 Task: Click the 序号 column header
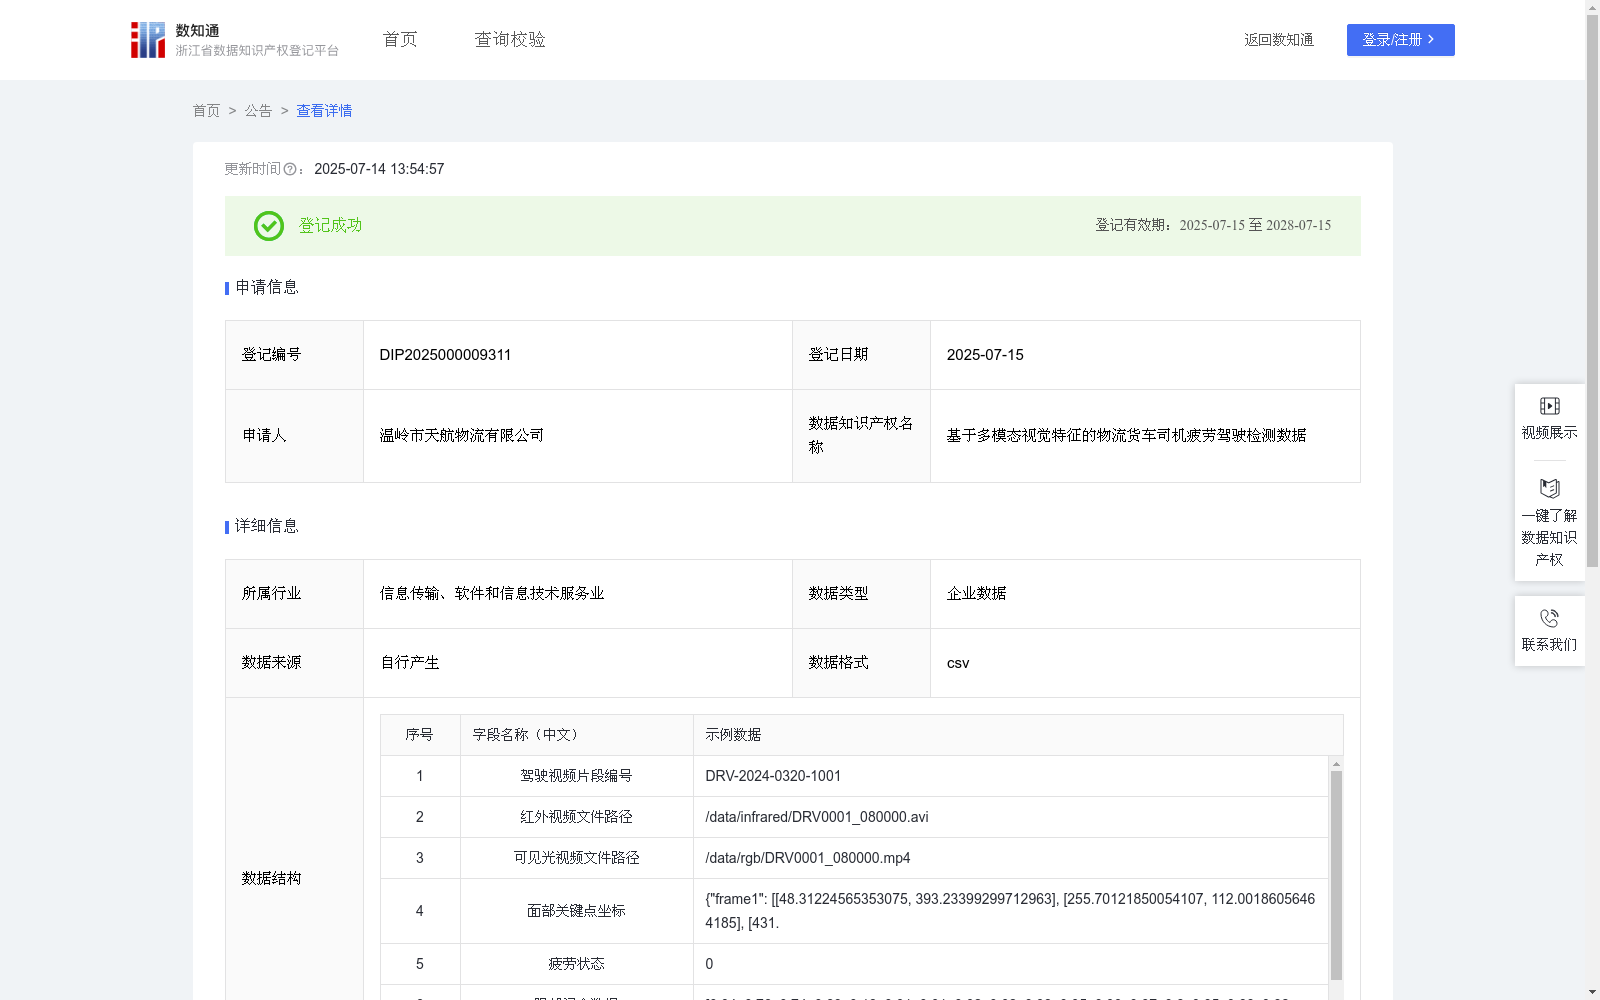[419, 735]
